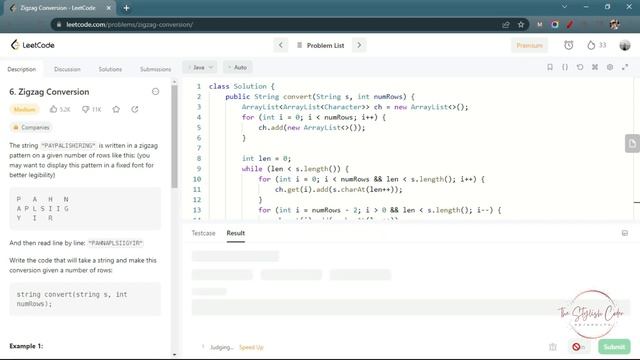Click the Premium button
Screen dimensions: 640x360
click(x=529, y=45)
